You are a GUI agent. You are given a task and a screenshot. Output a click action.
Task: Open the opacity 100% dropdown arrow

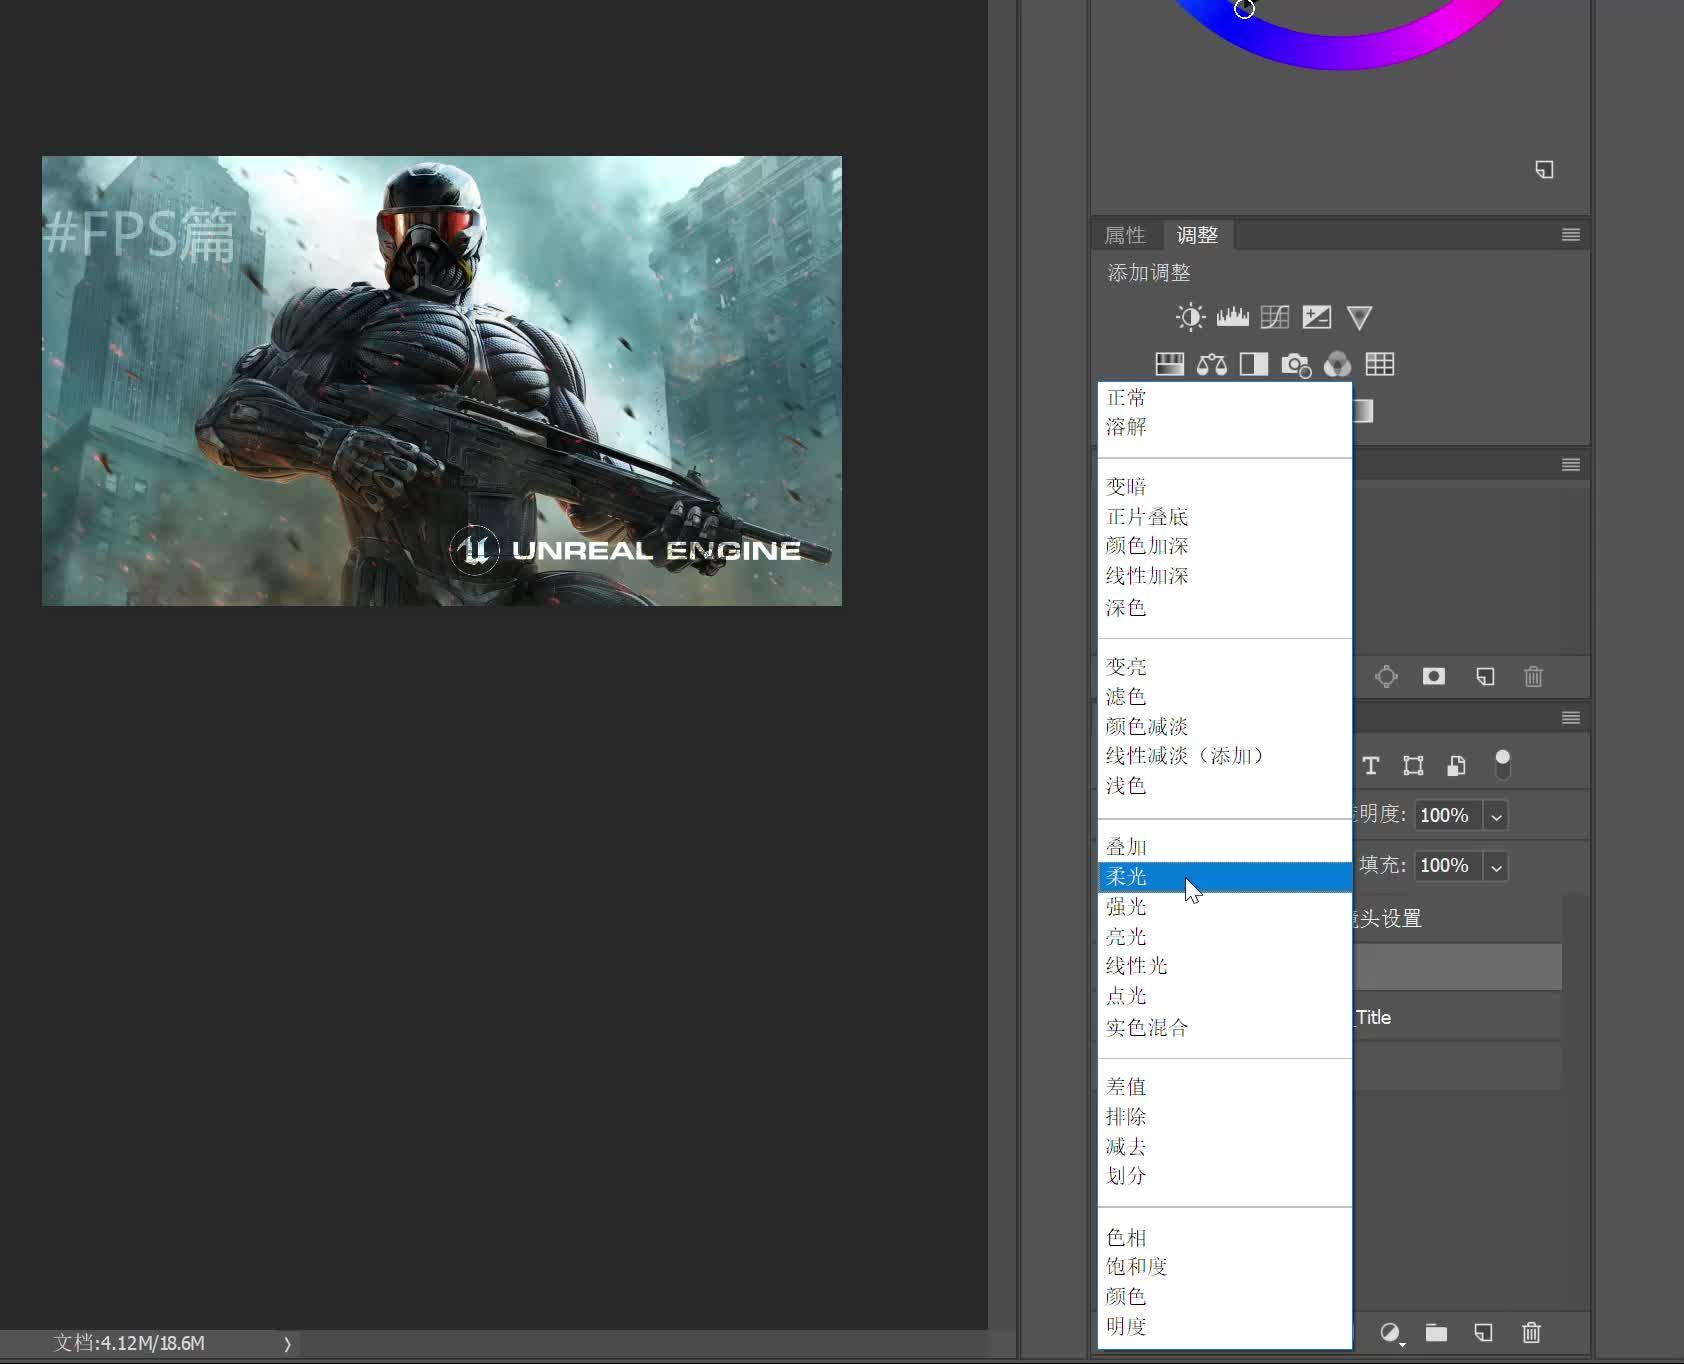pyautogui.click(x=1496, y=816)
